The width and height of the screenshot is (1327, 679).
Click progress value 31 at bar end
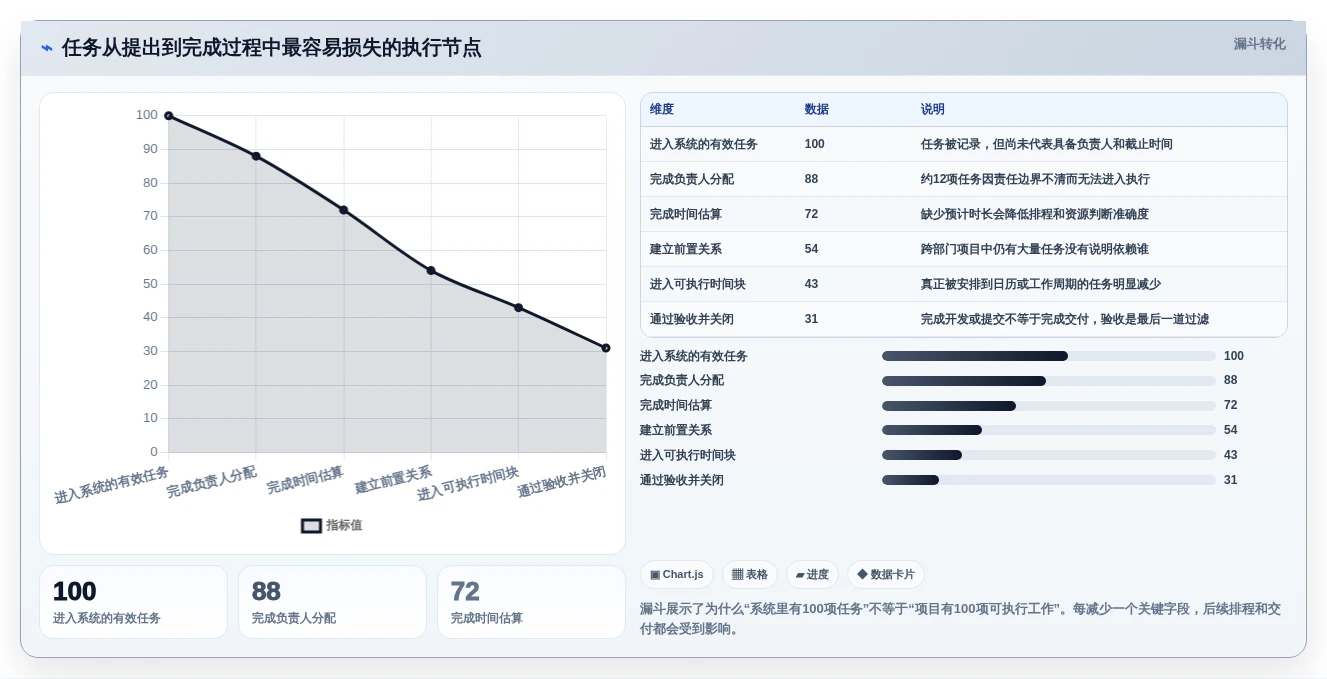click(x=1231, y=480)
